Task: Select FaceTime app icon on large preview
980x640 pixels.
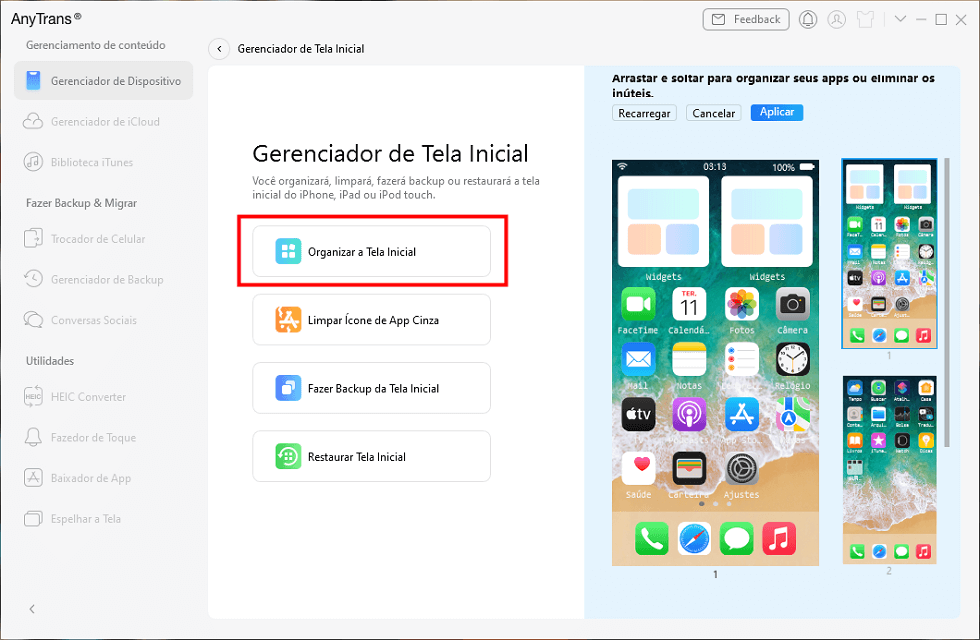Action: (x=638, y=304)
